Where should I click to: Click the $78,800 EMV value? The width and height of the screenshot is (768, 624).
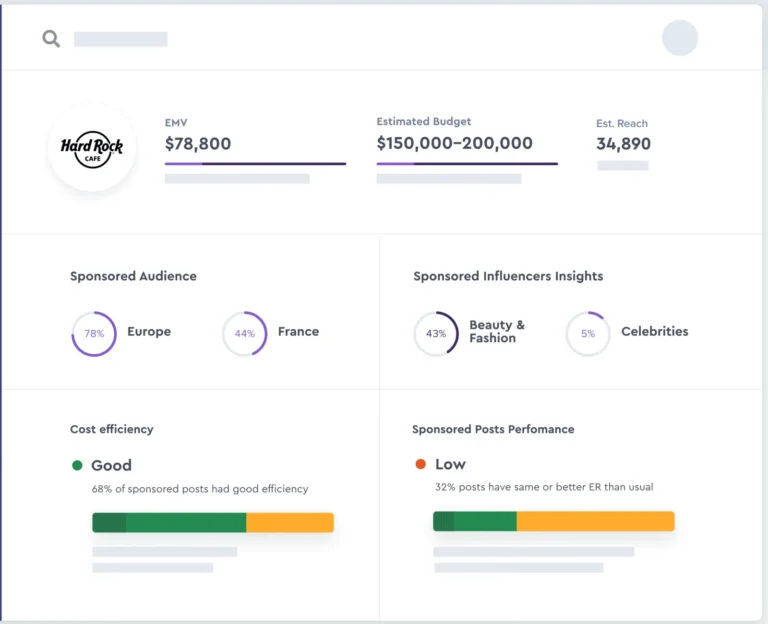pyautogui.click(x=198, y=144)
